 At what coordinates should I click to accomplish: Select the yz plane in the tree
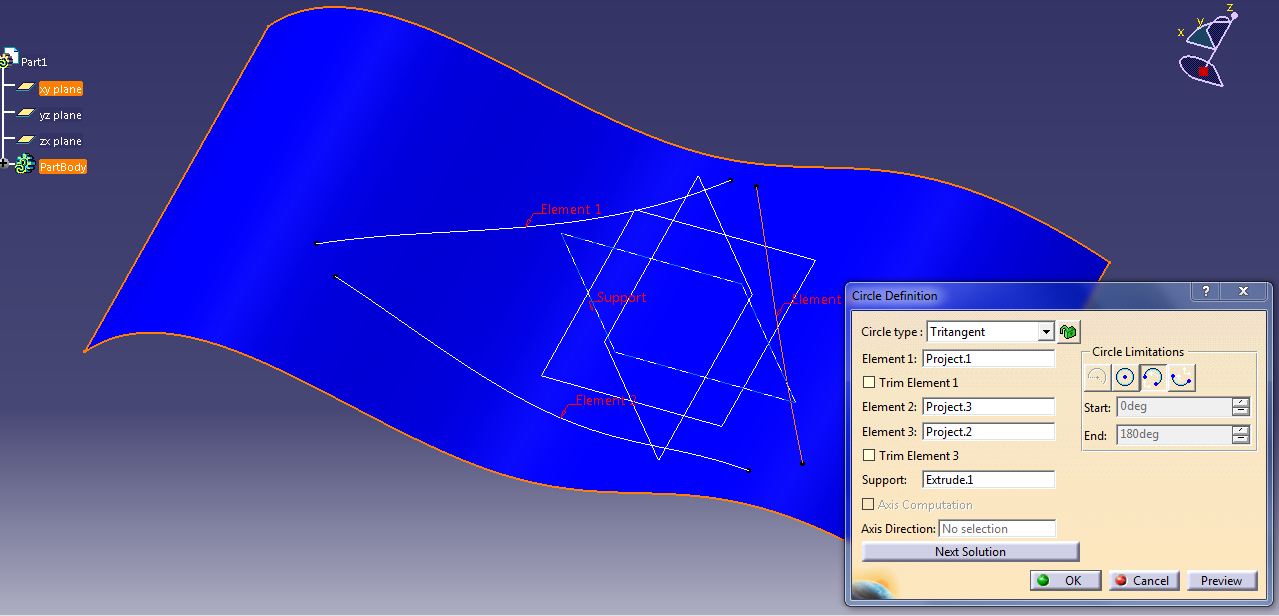(60, 115)
